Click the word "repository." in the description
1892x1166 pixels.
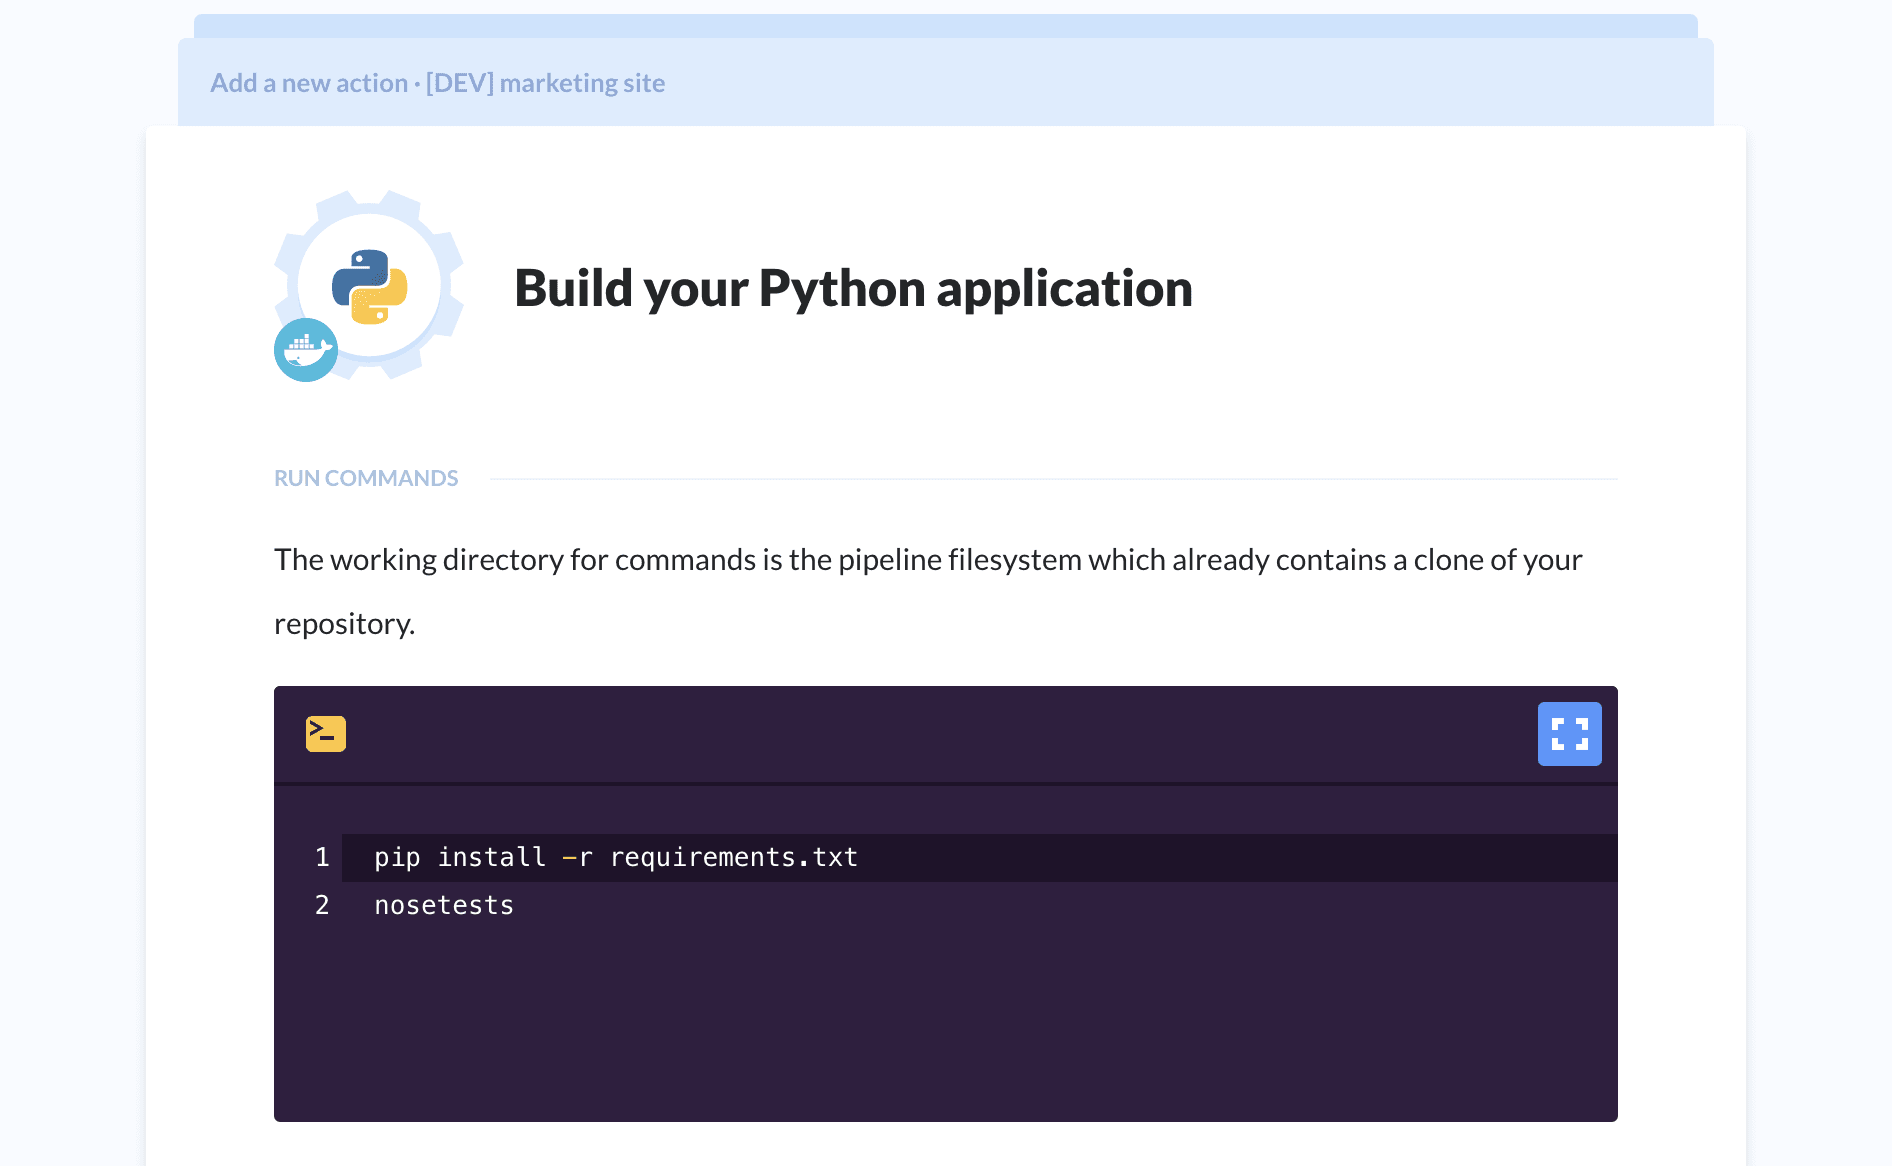pos(344,624)
